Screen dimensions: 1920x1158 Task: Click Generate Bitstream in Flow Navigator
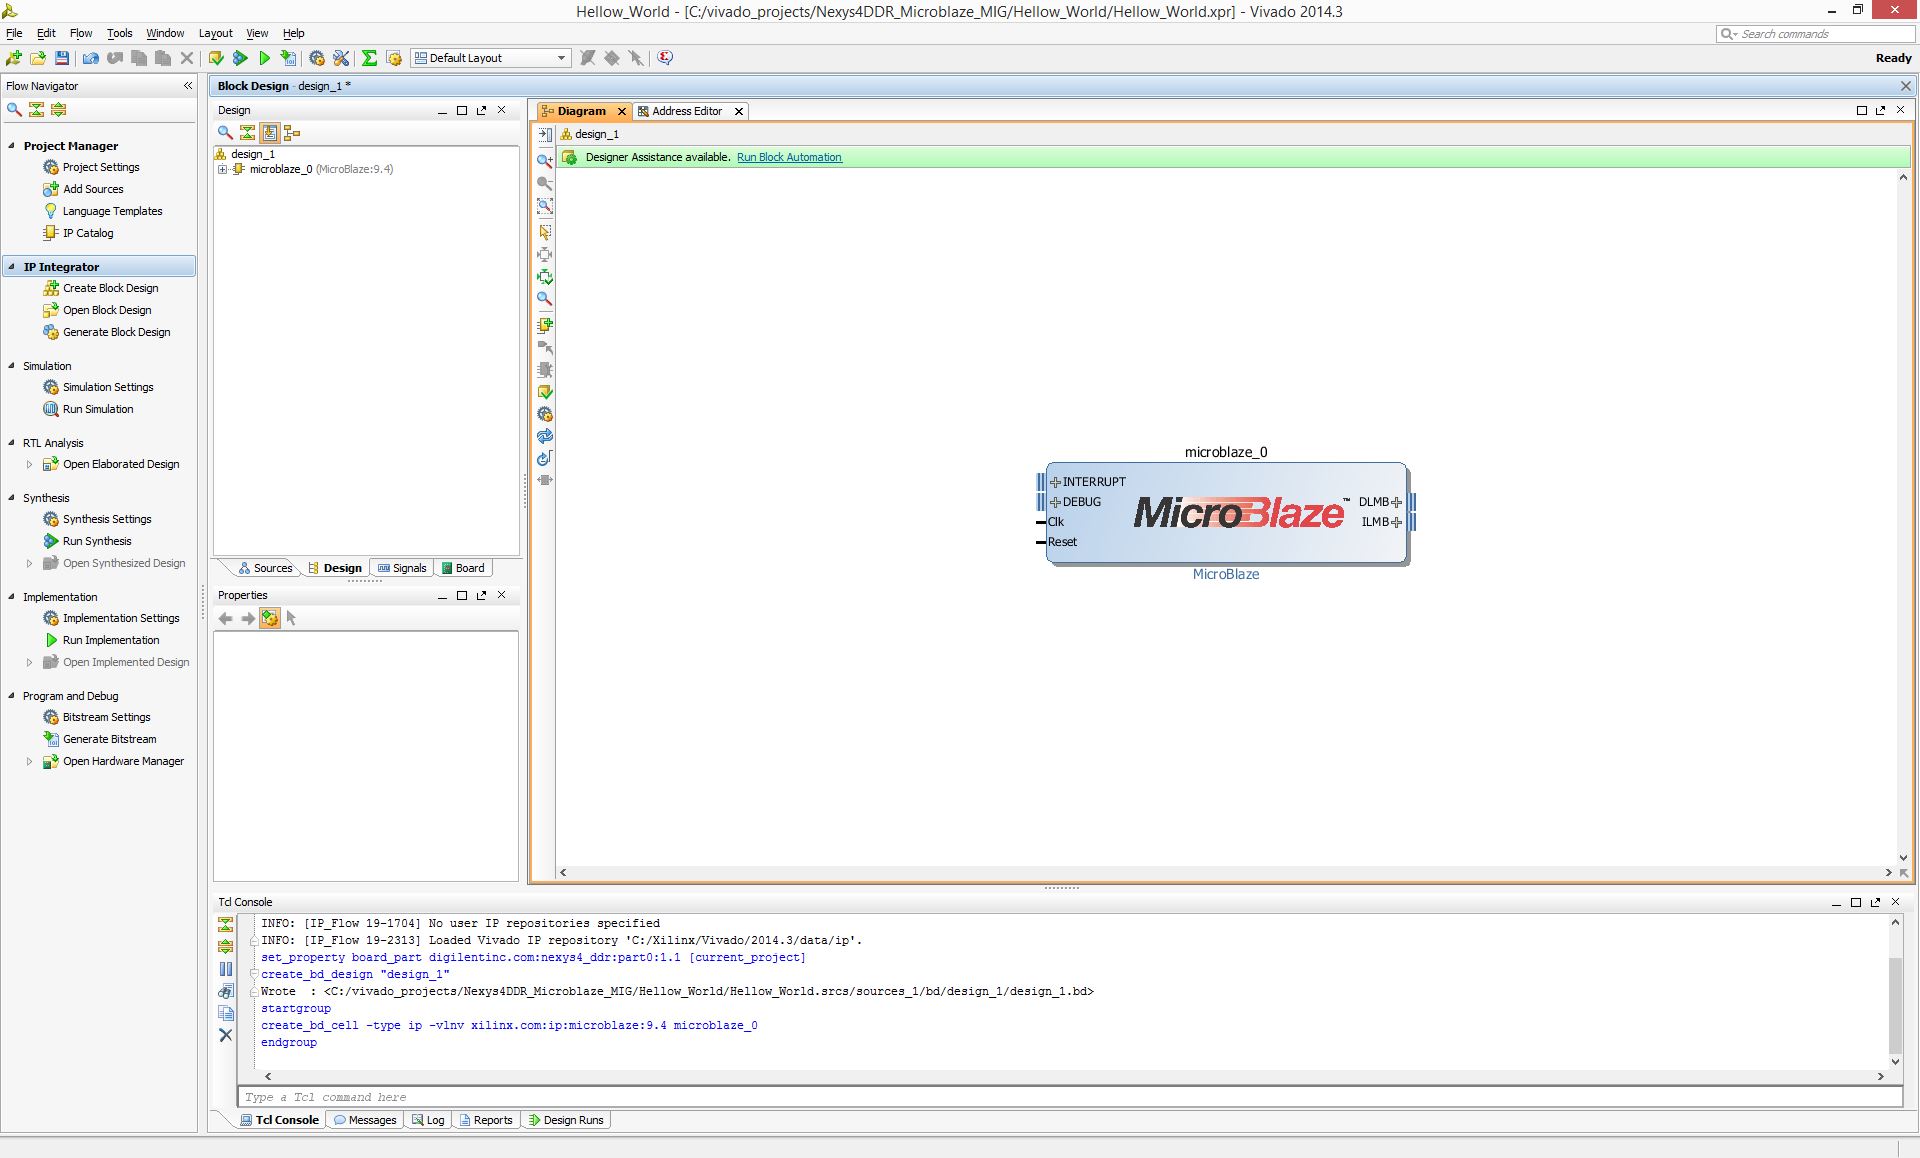point(109,739)
